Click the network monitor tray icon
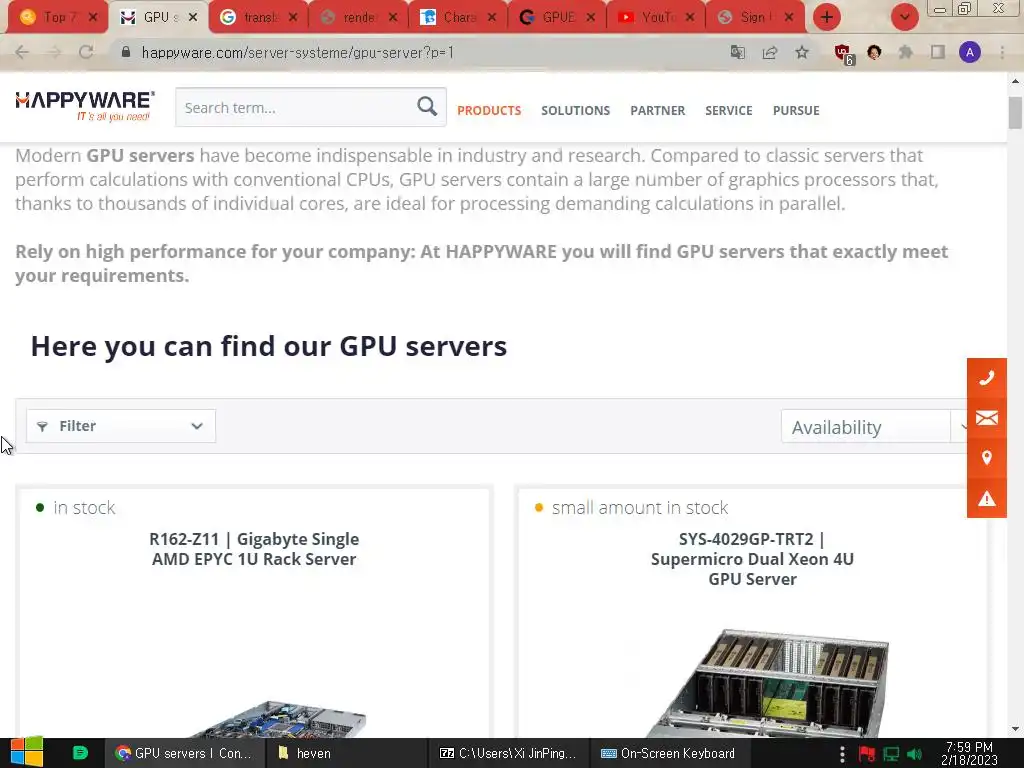1024x768 pixels. click(891, 754)
